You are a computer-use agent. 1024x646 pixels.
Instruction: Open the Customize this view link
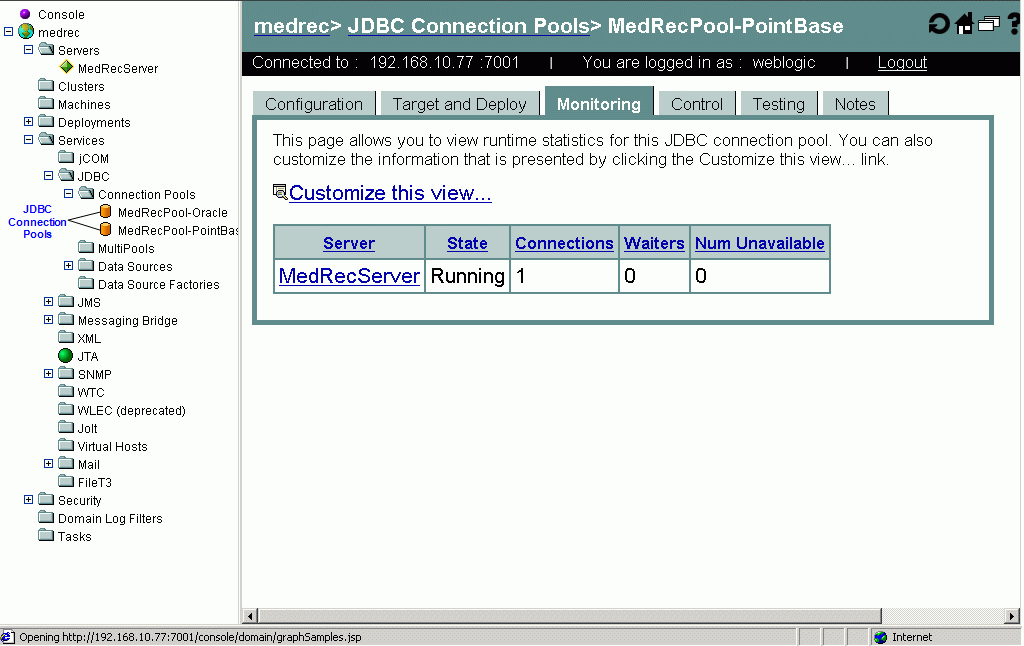(391, 193)
